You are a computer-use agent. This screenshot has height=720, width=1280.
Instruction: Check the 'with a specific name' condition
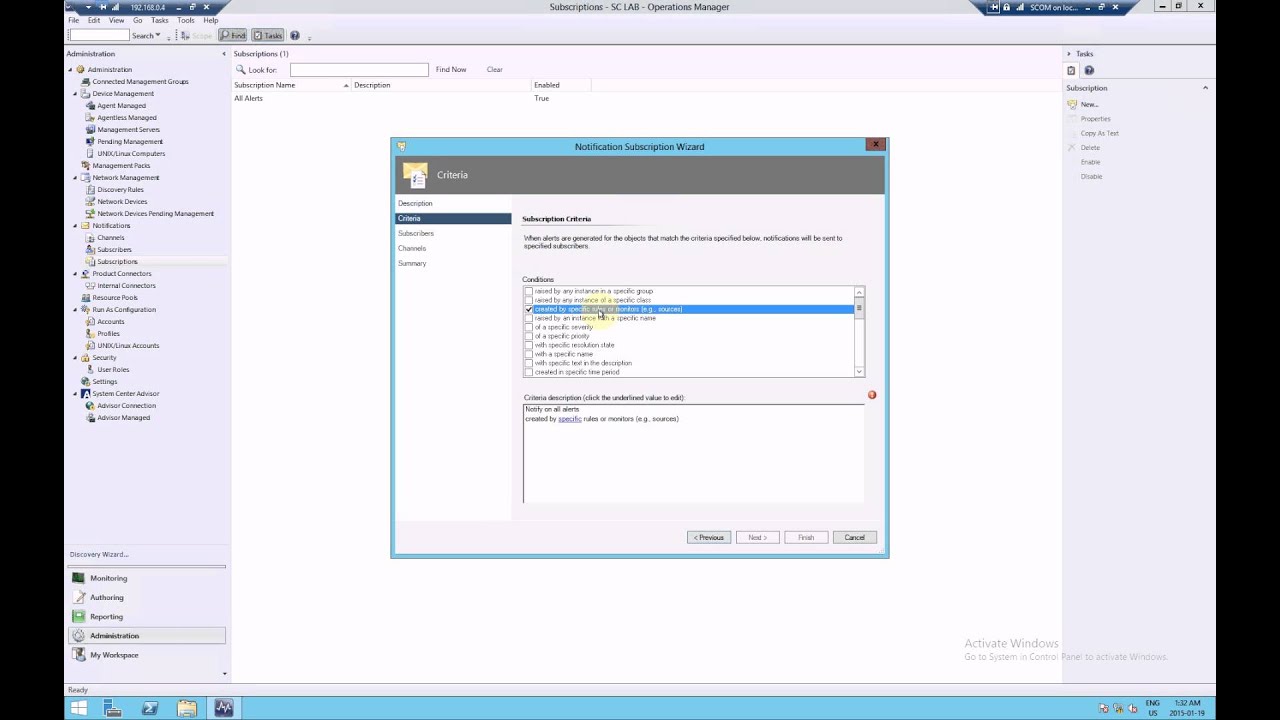click(529, 354)
